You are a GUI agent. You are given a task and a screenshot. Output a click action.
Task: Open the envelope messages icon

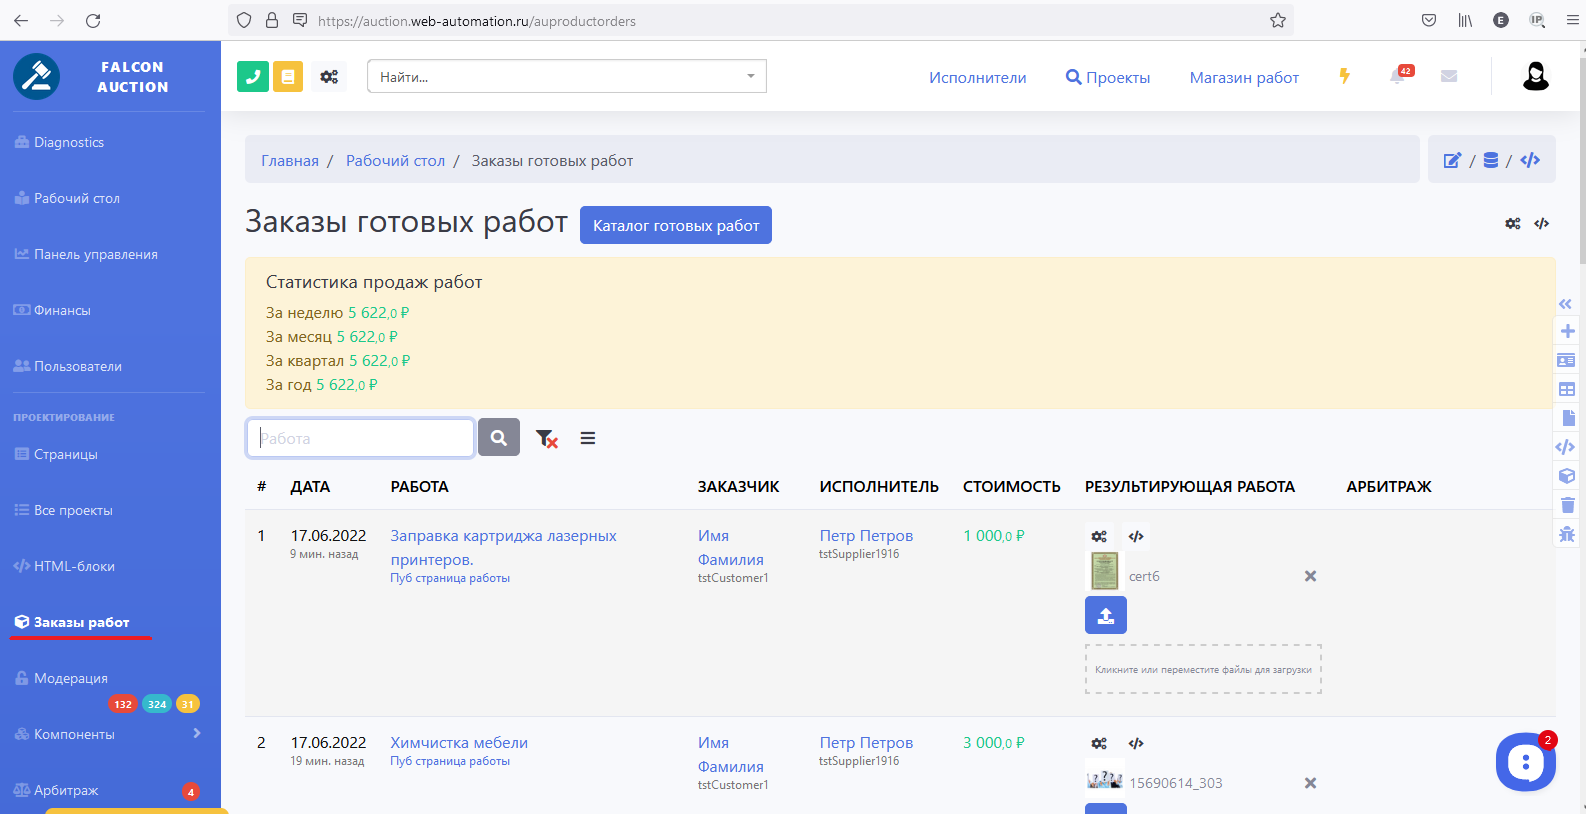pyautogui.click(x=1449, y=77)
